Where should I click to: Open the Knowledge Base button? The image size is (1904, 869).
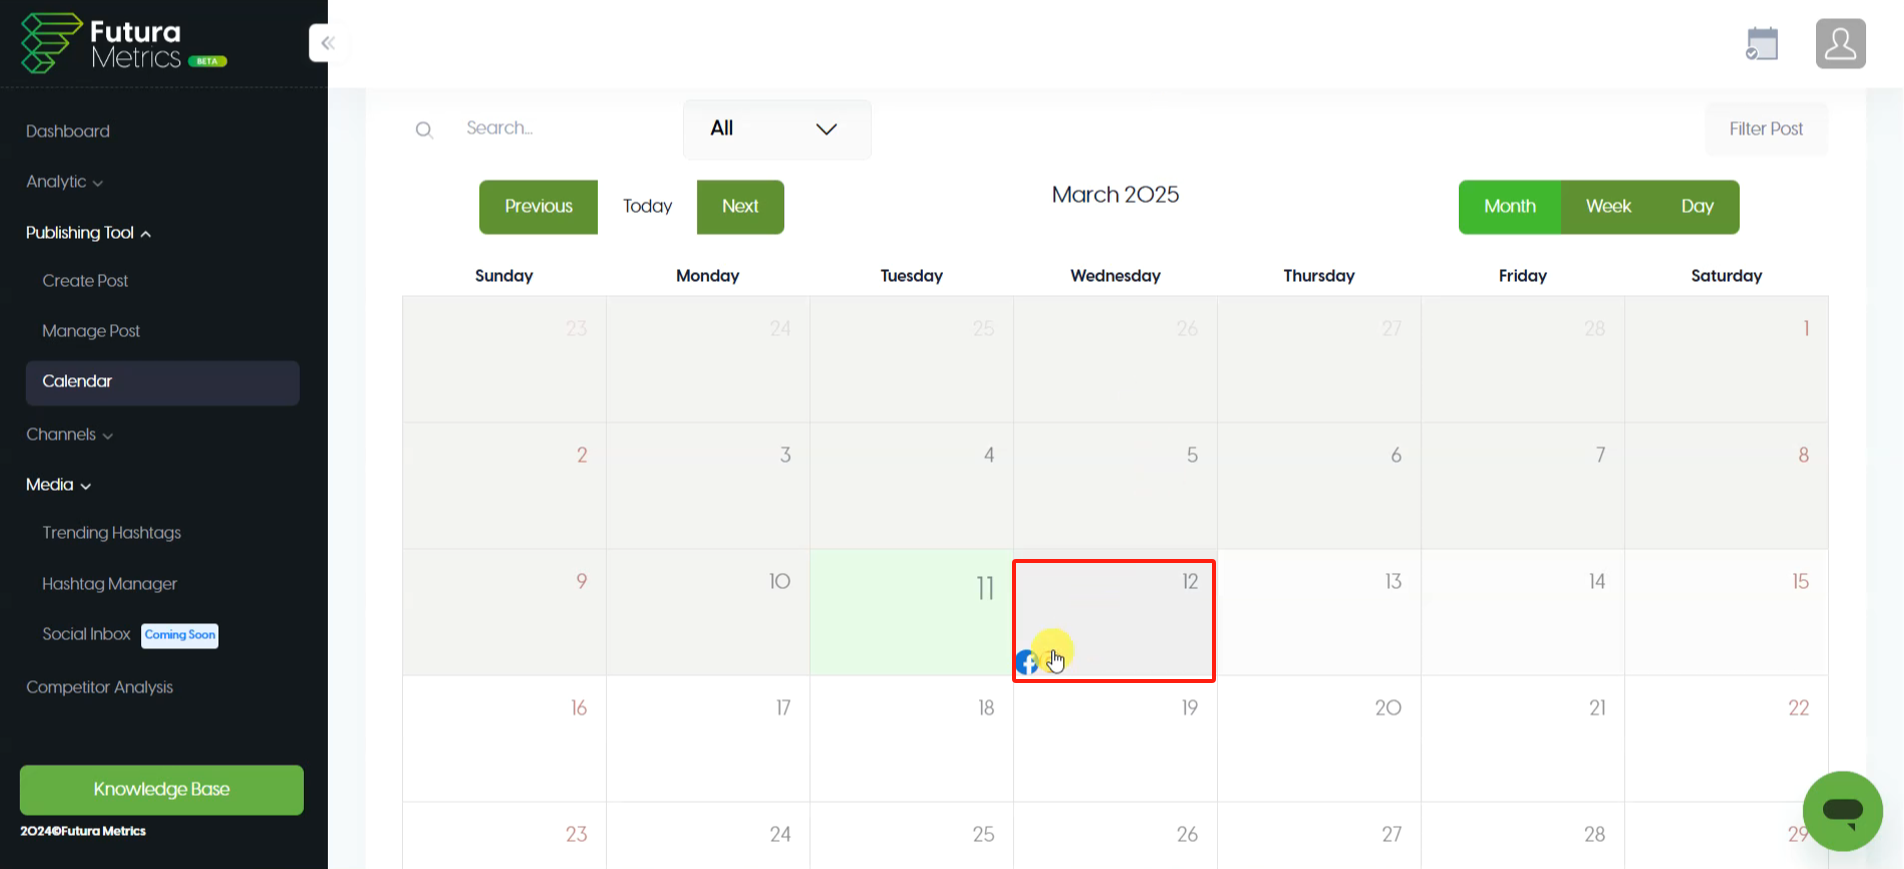162,790
